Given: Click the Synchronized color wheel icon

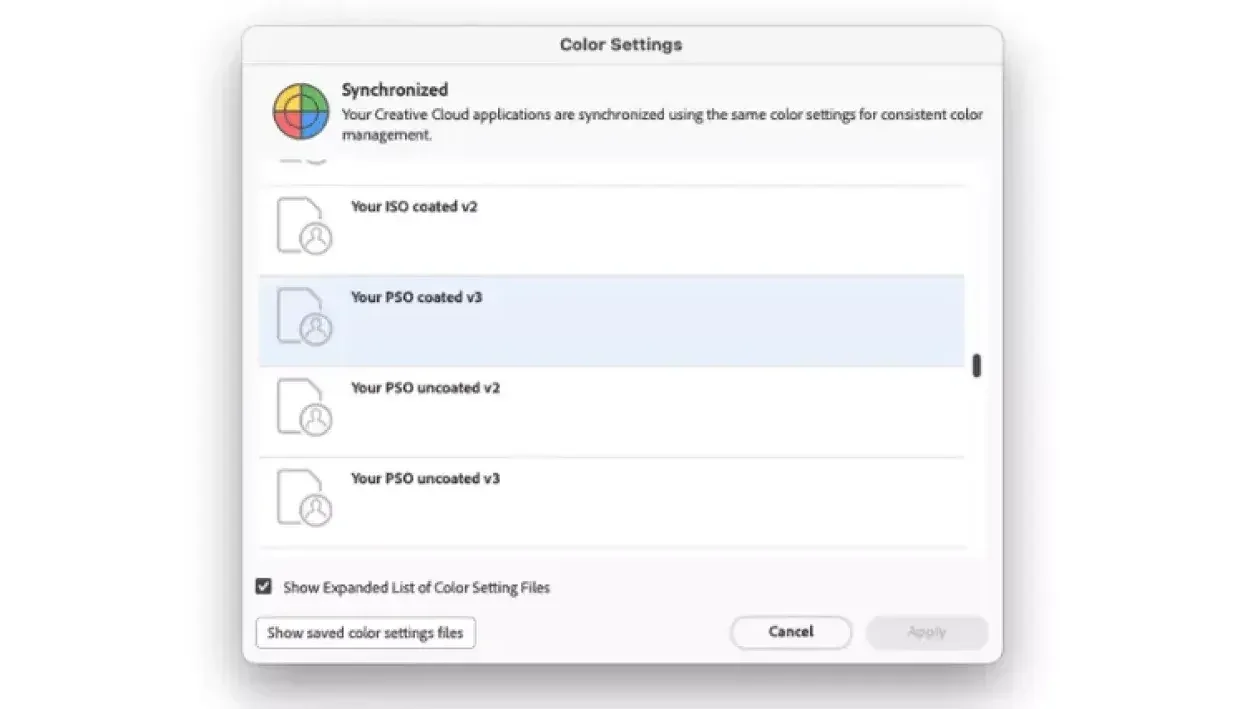Looking at the screenshot, I should [301, 112].
